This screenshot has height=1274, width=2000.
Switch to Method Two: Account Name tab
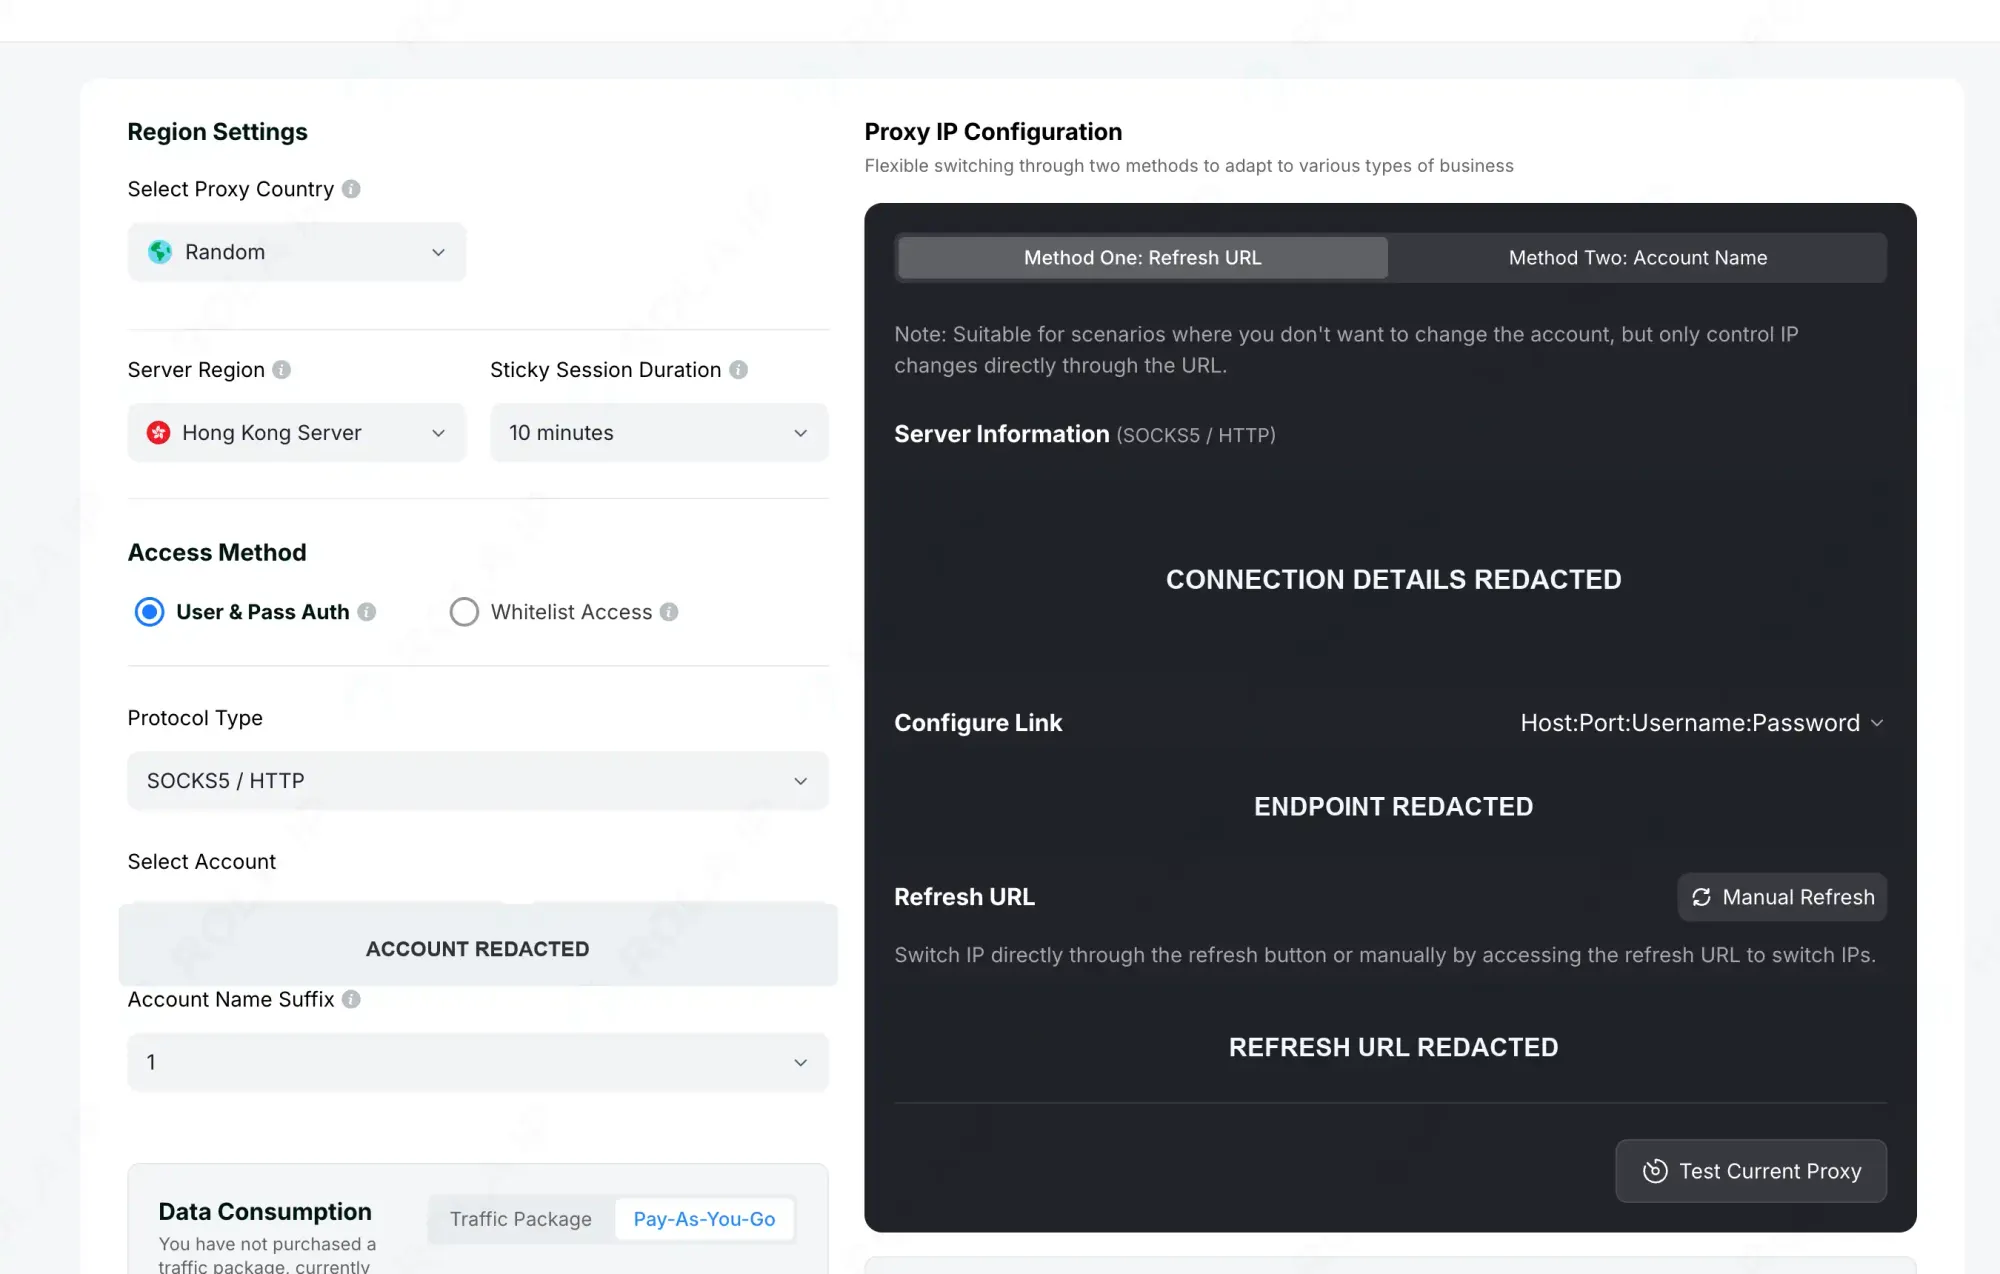(x=1637, y=258)
